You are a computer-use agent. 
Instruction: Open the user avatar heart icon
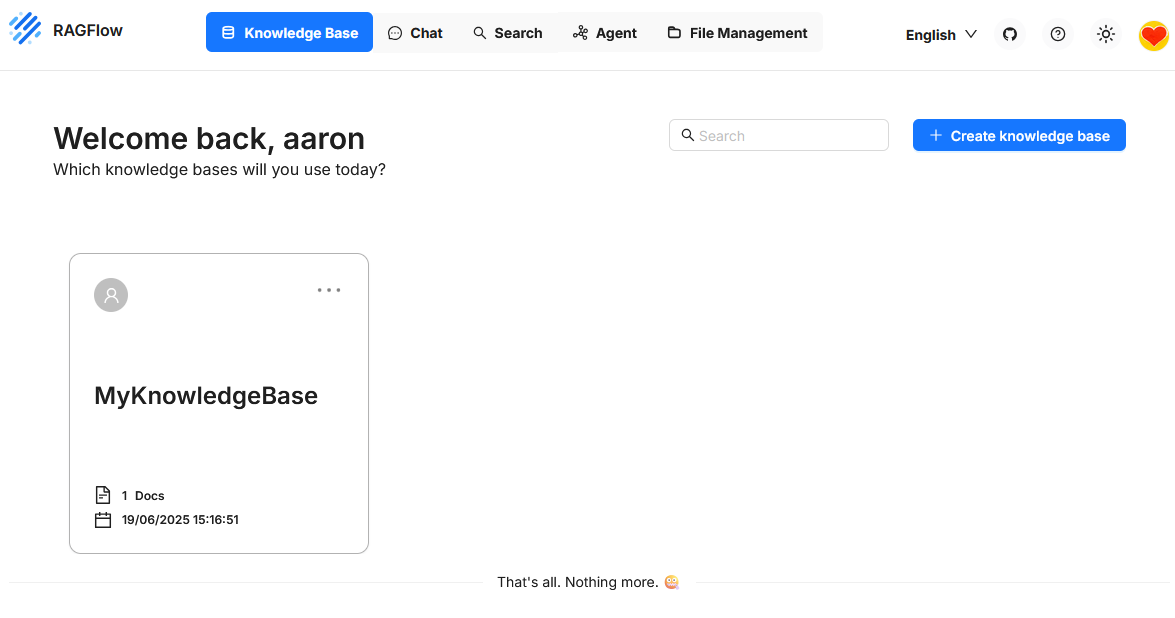pyautogui.click(x=1153, y=37)
